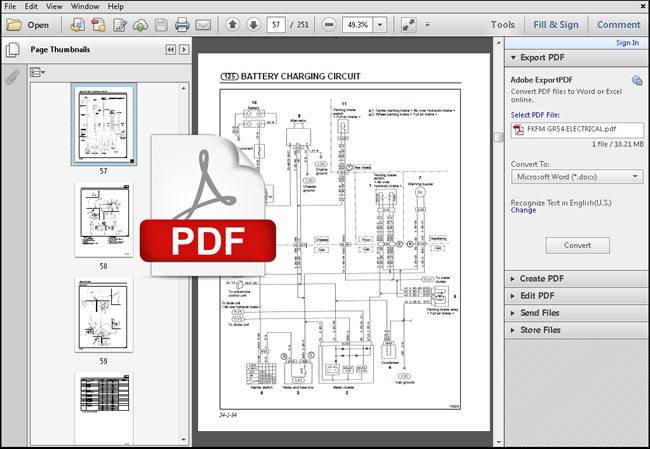Image resolution: width=650 pixels, height=449 pixels.
Task: Open the View menu
Action: coord(54,6)
